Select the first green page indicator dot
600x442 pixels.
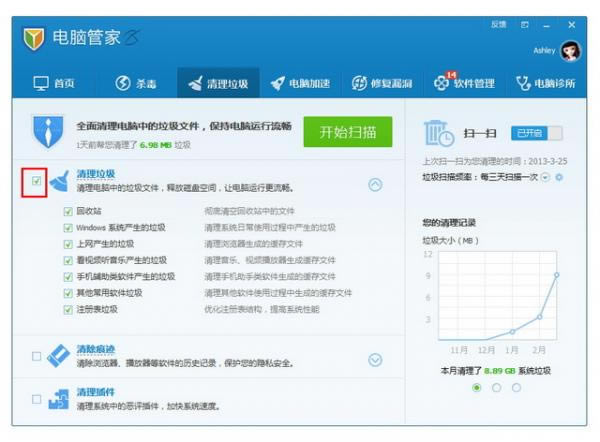476,387
